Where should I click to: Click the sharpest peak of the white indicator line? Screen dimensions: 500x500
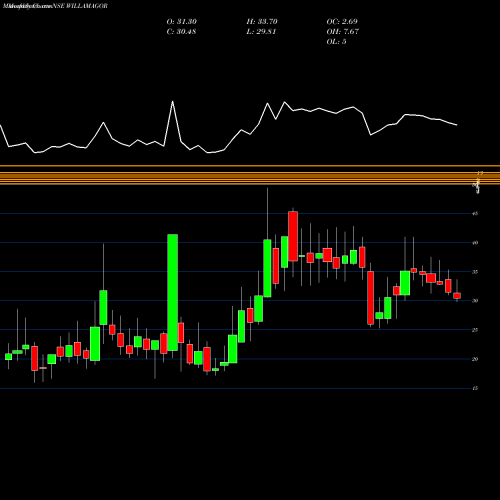(x=172, y=101)
